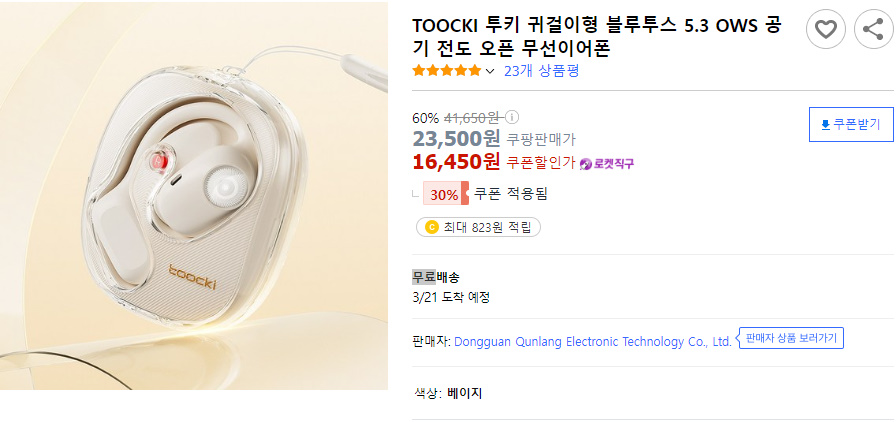Viewport: 896px width, 422px height.
Task: Click the 색상: 베이지 color option label
Action: (x=449, y=393)
